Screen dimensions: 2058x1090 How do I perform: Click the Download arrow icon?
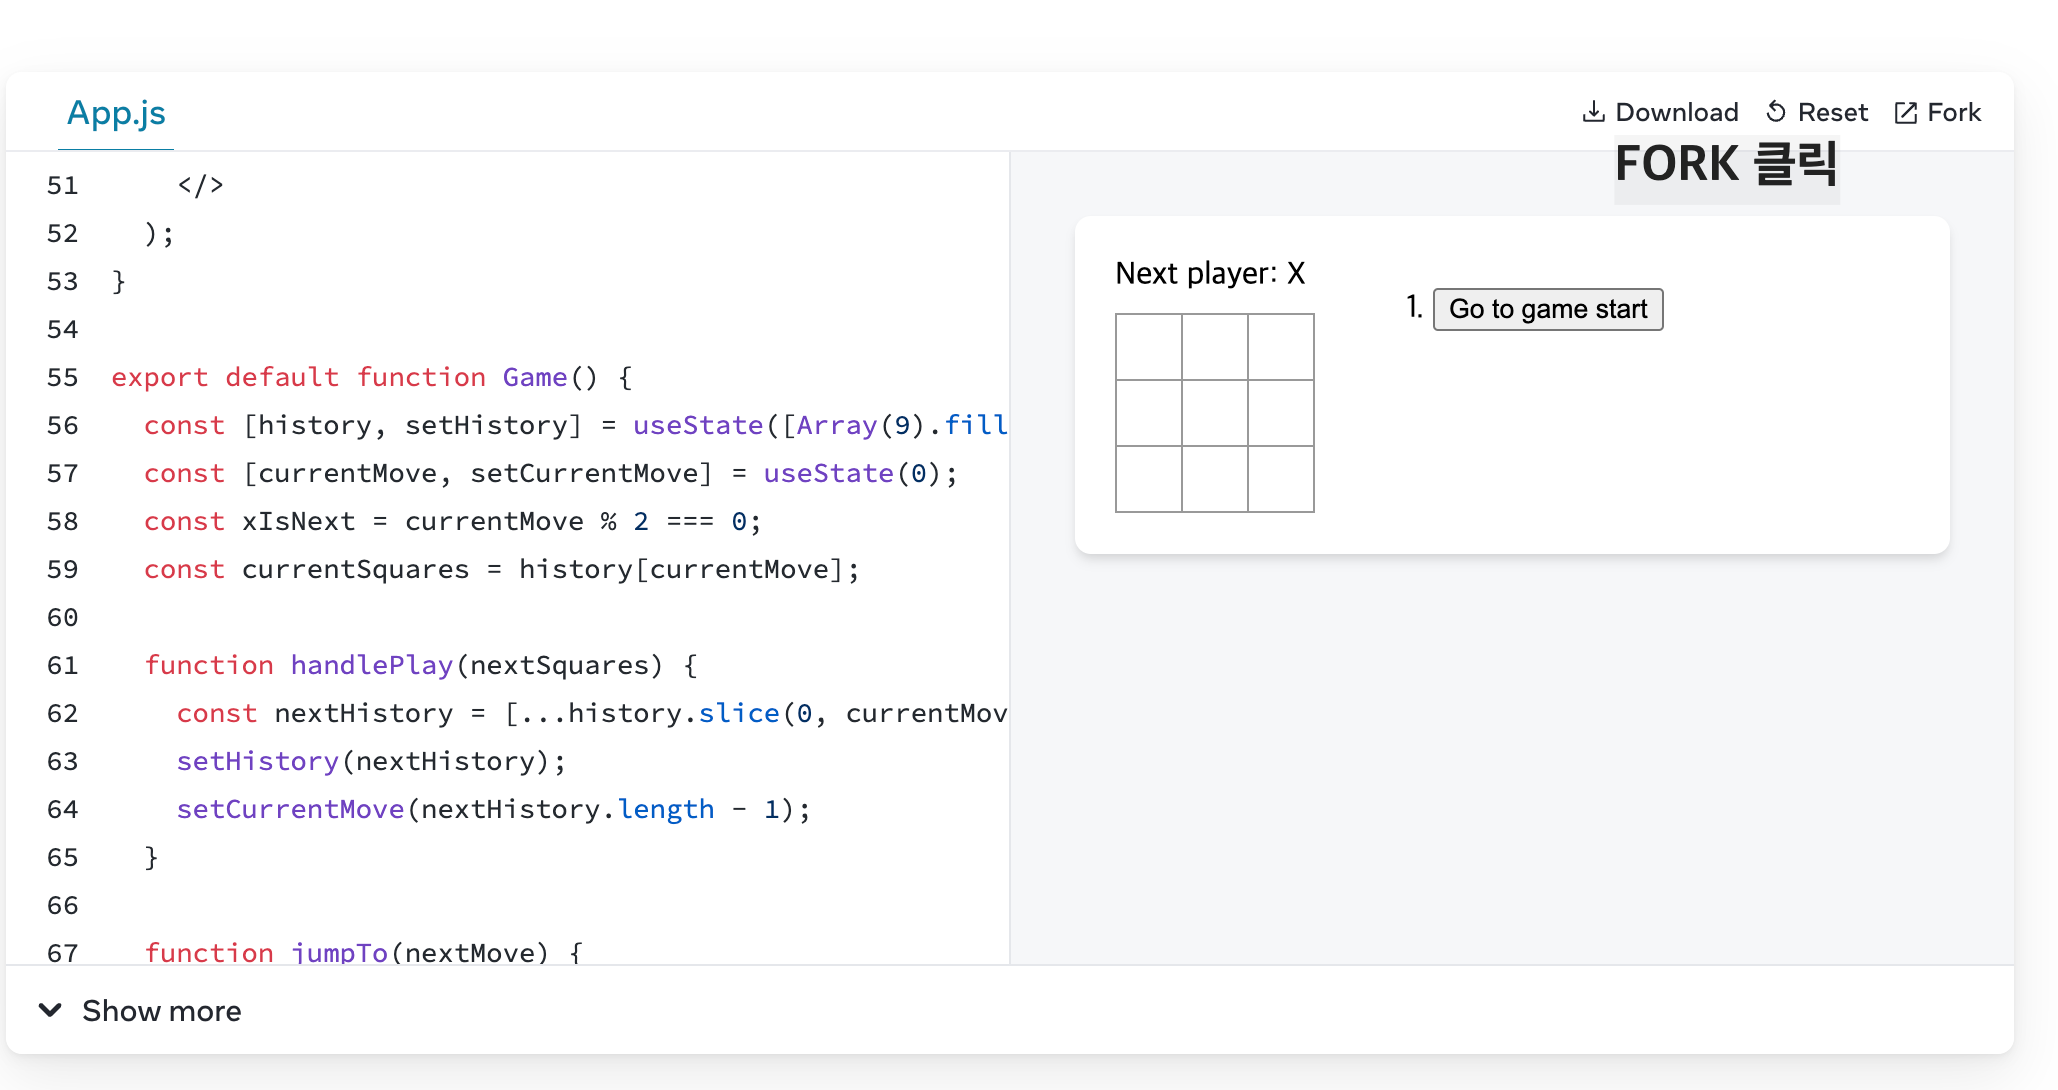pos(1593,112)
